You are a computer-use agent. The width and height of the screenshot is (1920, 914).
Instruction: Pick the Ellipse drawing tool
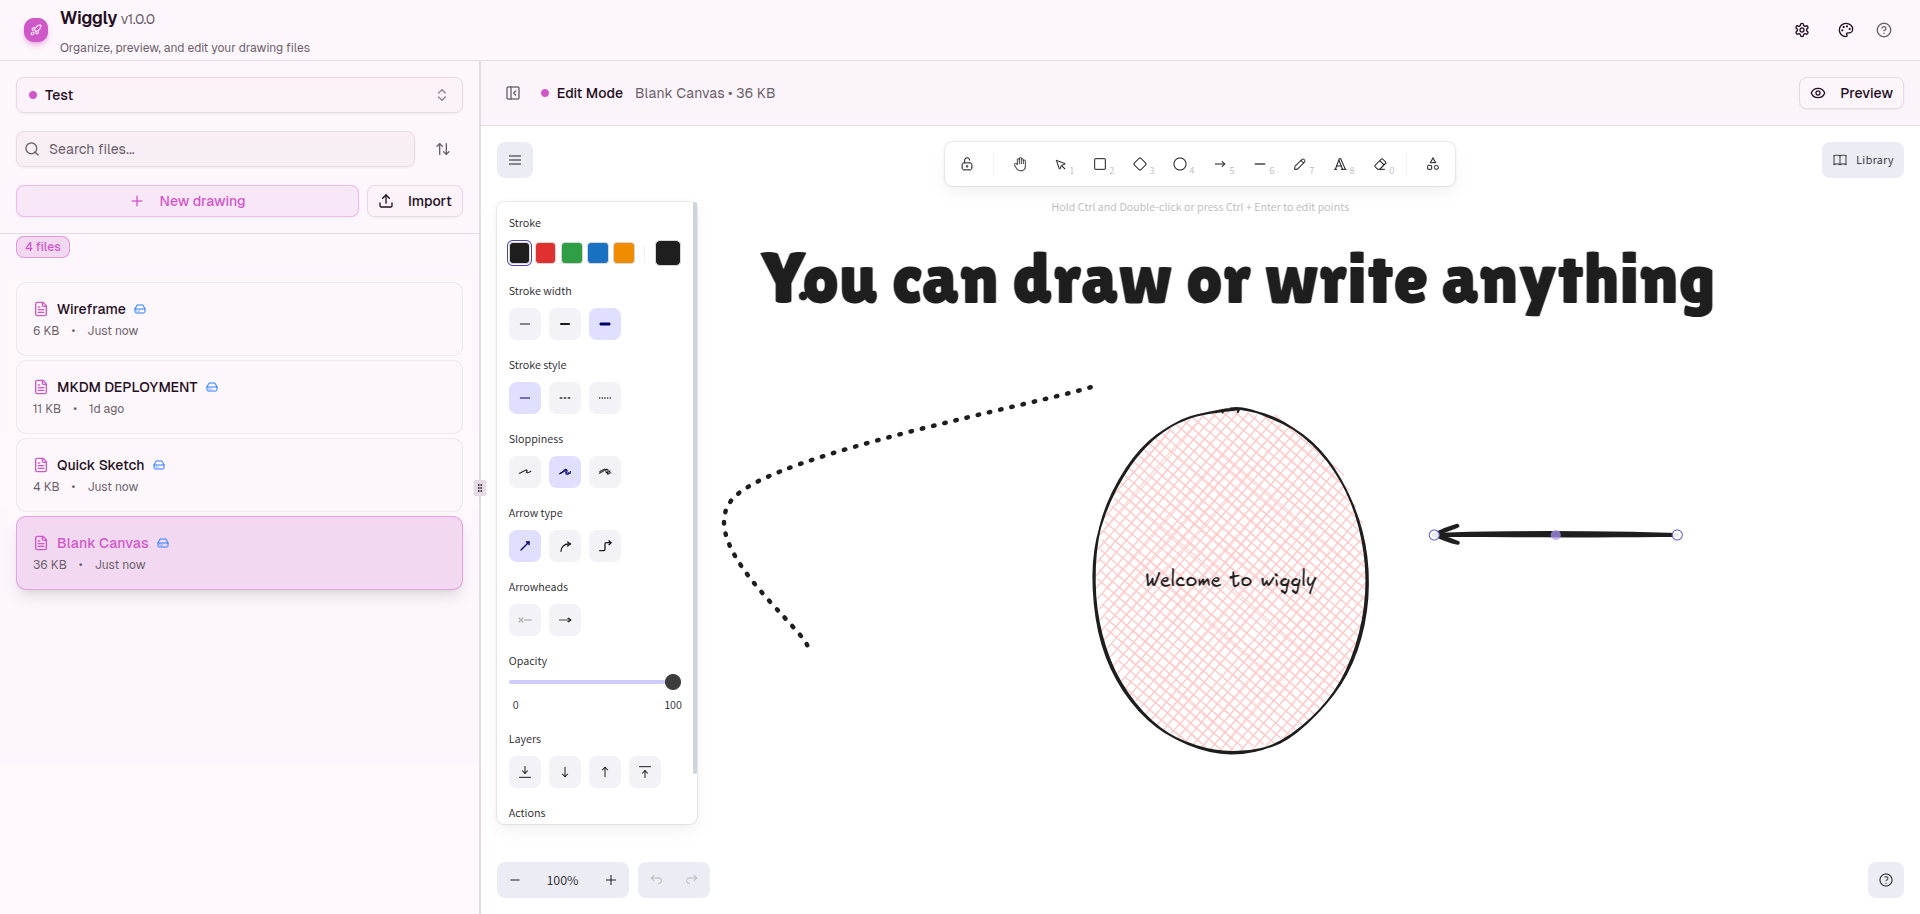pyautogui.click(x=1180, y=165)
